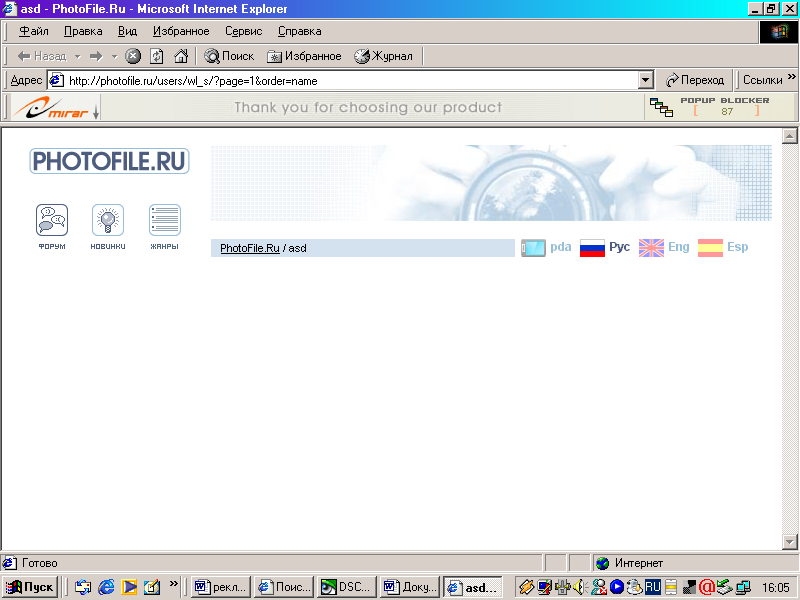Expand the quick launch chevron

(x=174, y=583)
